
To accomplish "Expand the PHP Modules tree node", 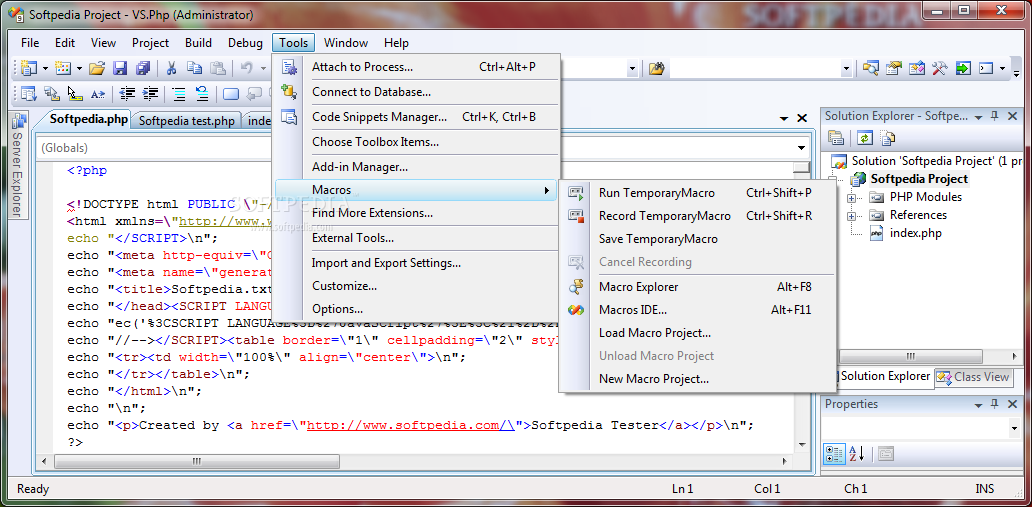I will coord(852,198).
